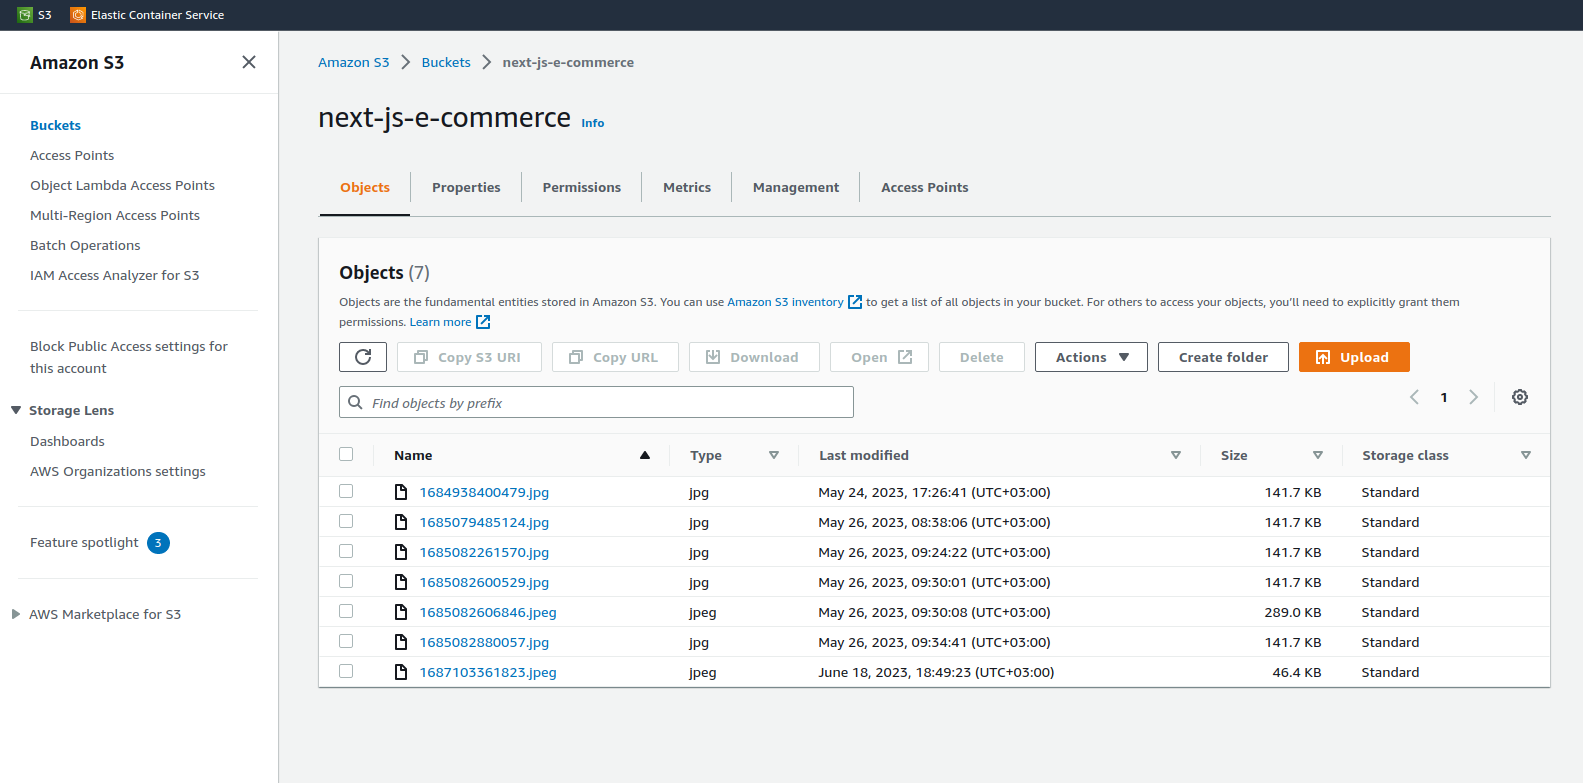Open the 1687103361823.jpeg object link
The height and width of the screenshot is (783, 1583).
click(488, 672)
